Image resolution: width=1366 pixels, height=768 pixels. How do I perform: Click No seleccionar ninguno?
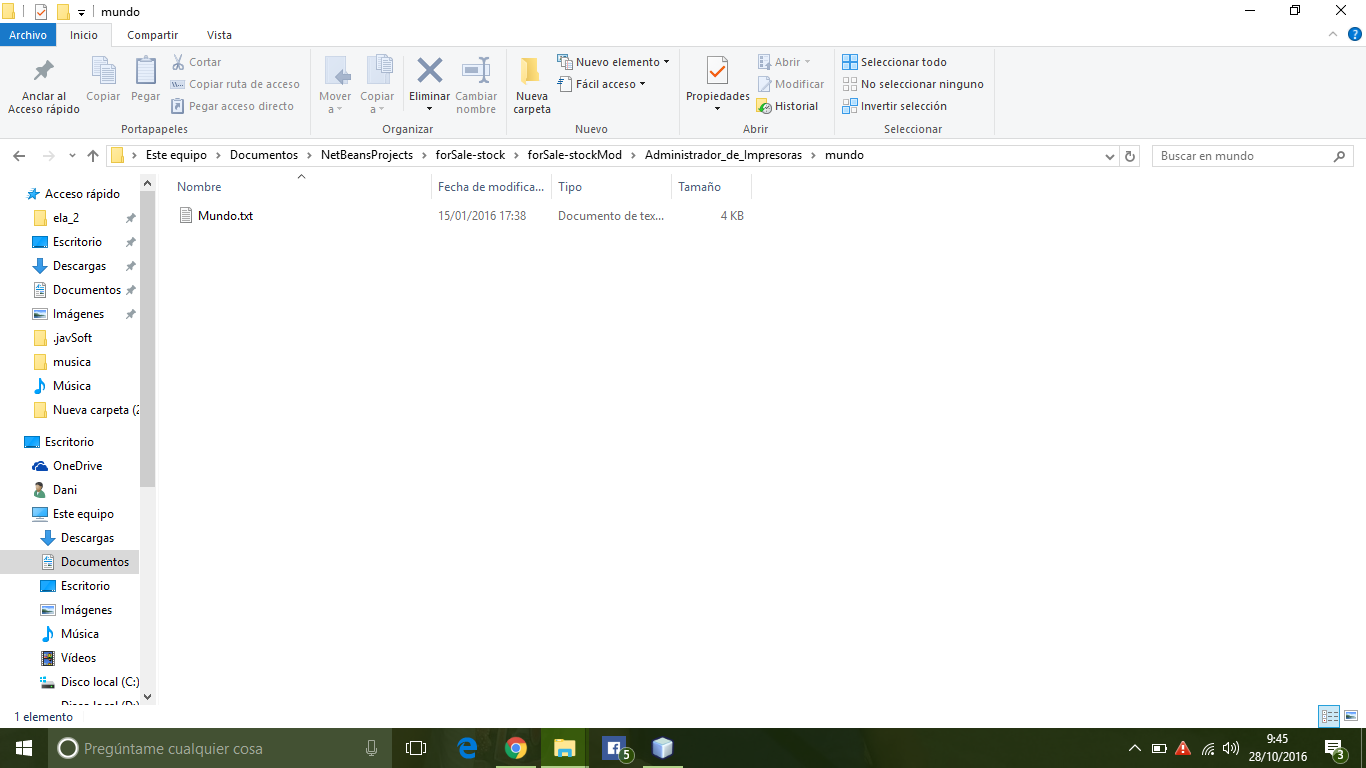[913, 84]
